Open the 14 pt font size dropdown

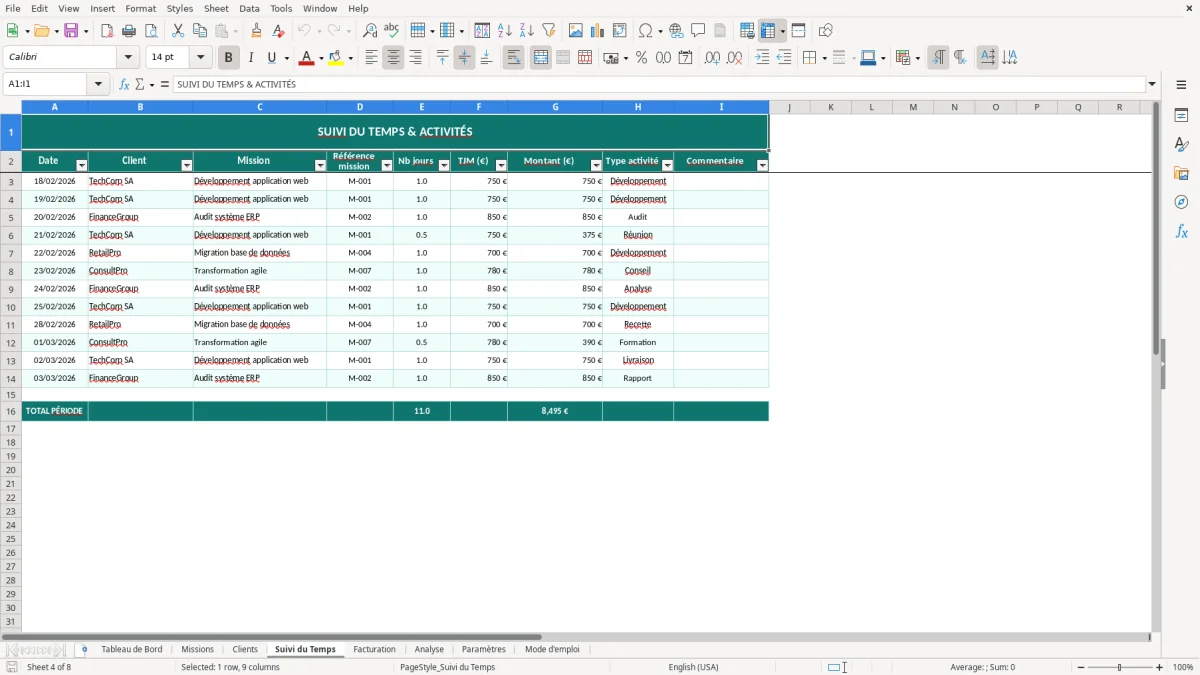(x=200, y=58)
